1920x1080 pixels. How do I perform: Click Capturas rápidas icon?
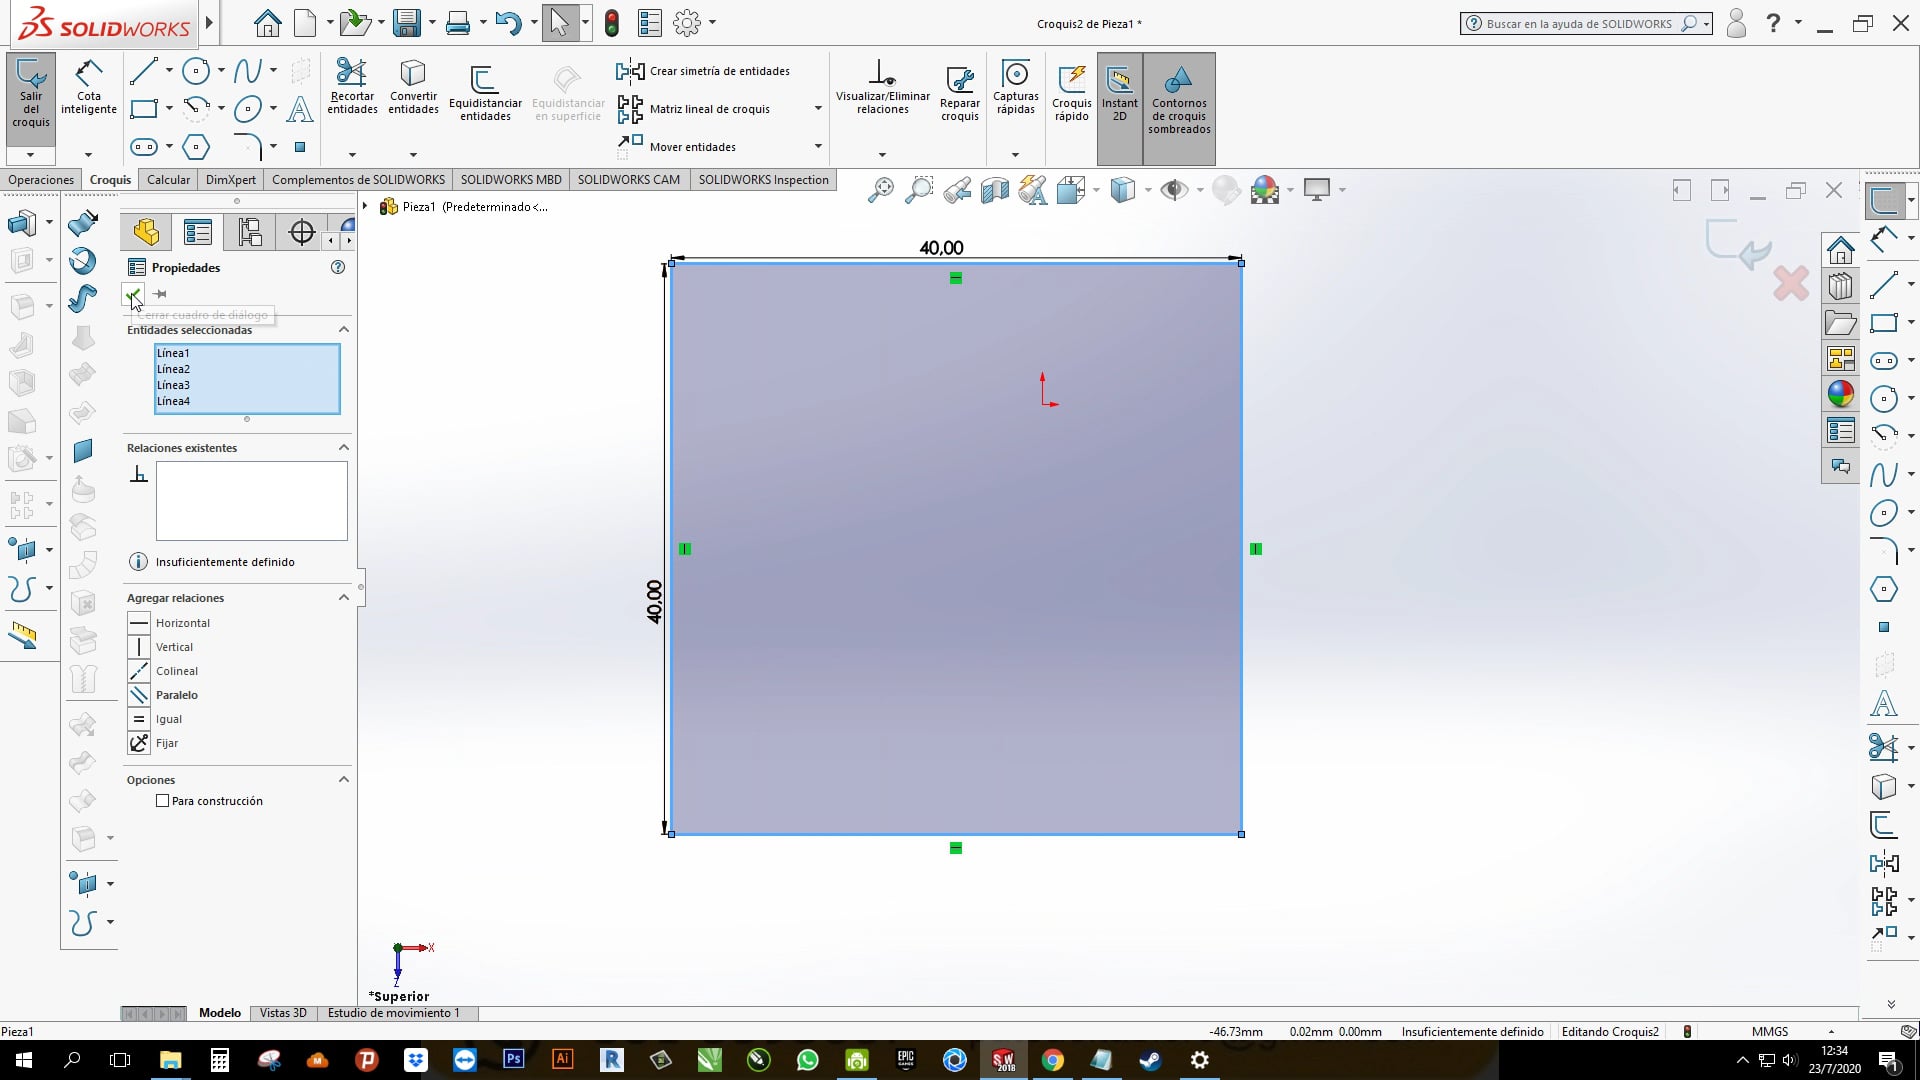tap(1015, 88)
